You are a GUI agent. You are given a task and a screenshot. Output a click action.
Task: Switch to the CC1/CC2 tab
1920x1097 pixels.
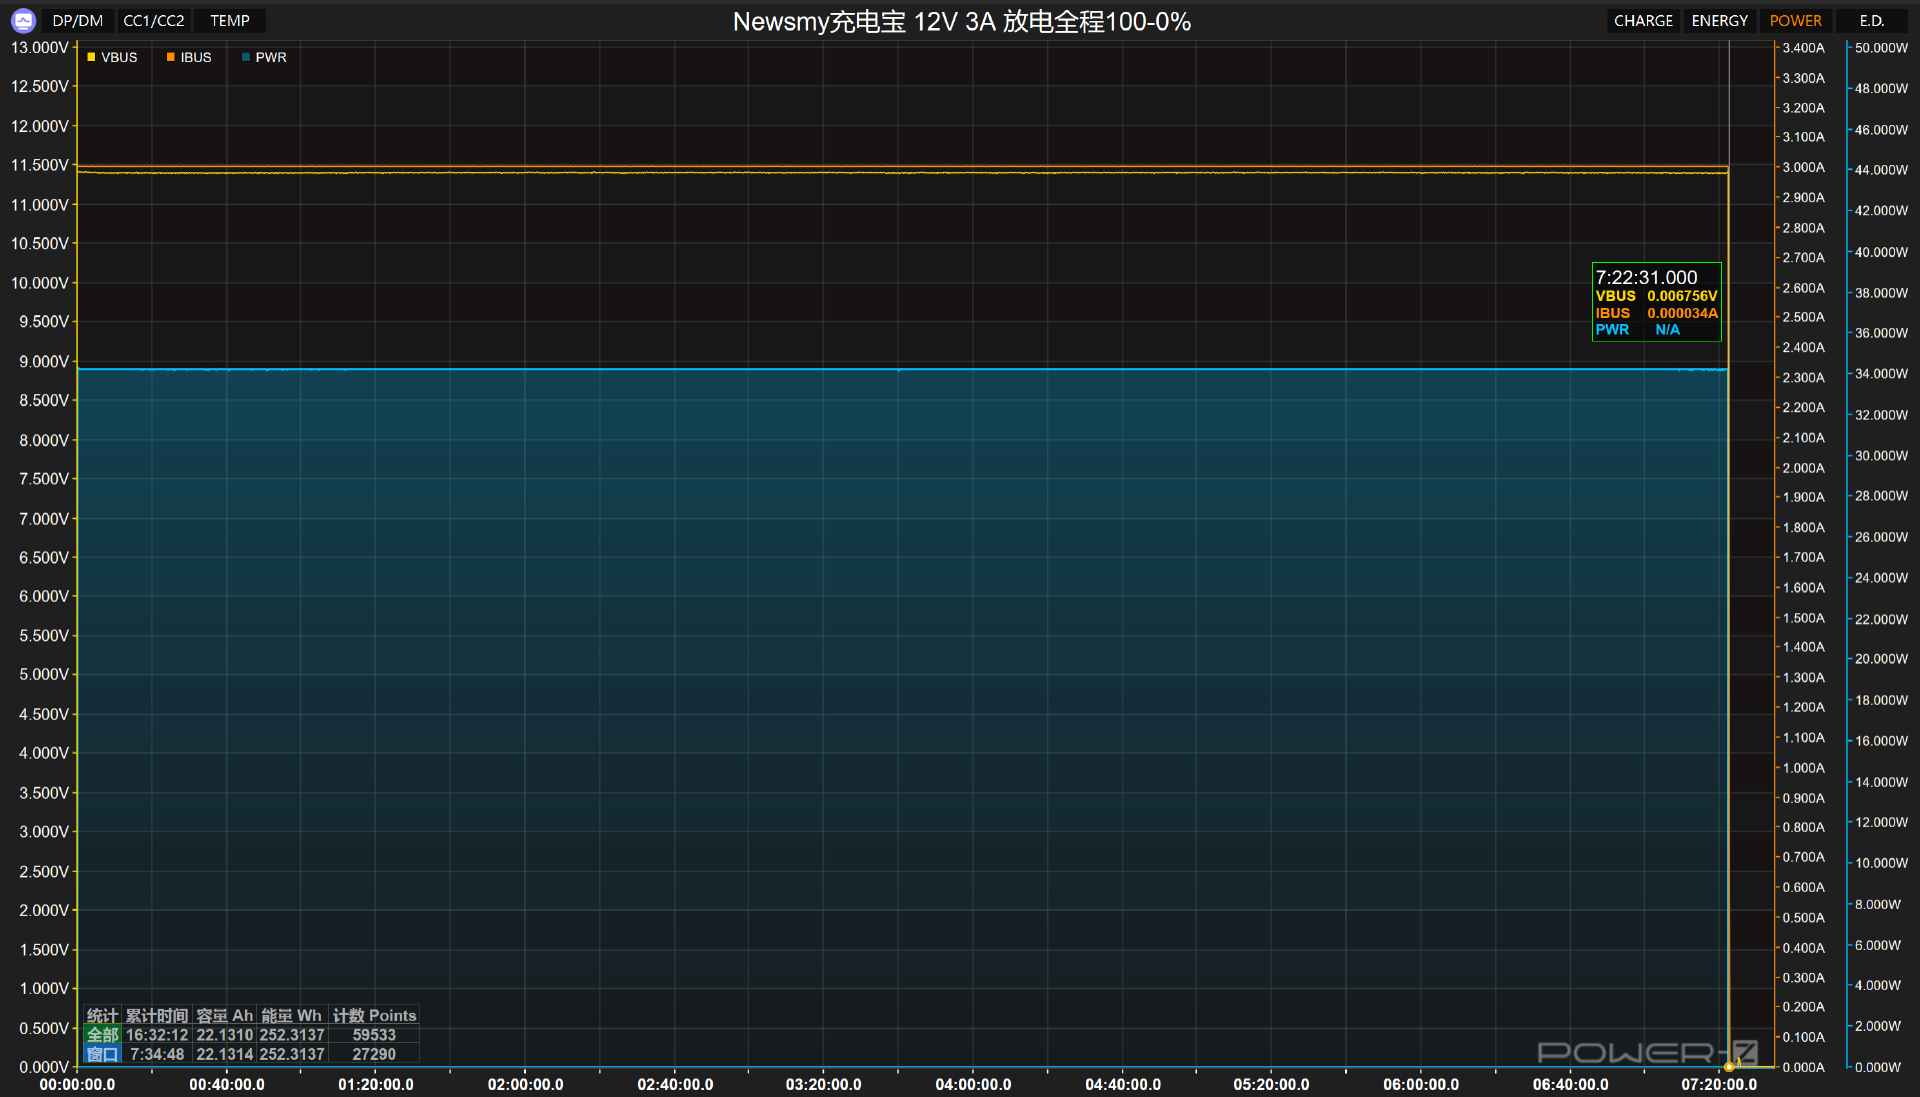[154, 21]
